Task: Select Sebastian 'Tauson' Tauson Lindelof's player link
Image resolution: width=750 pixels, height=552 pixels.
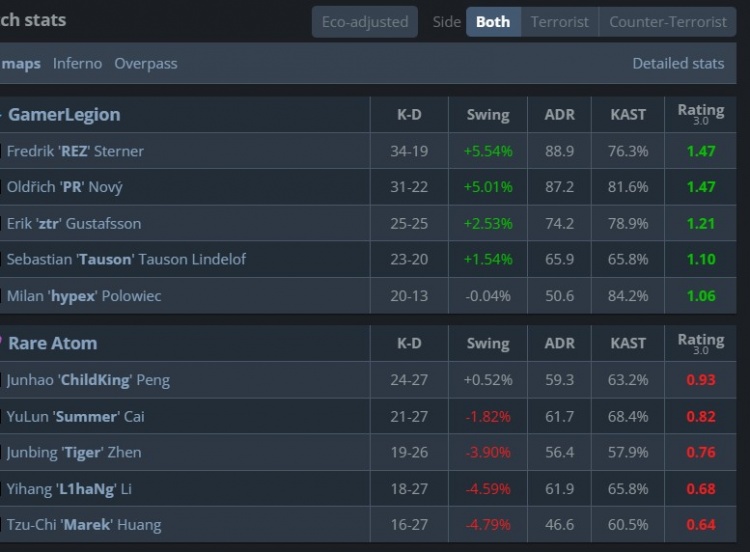Action: tap(126, 259)
